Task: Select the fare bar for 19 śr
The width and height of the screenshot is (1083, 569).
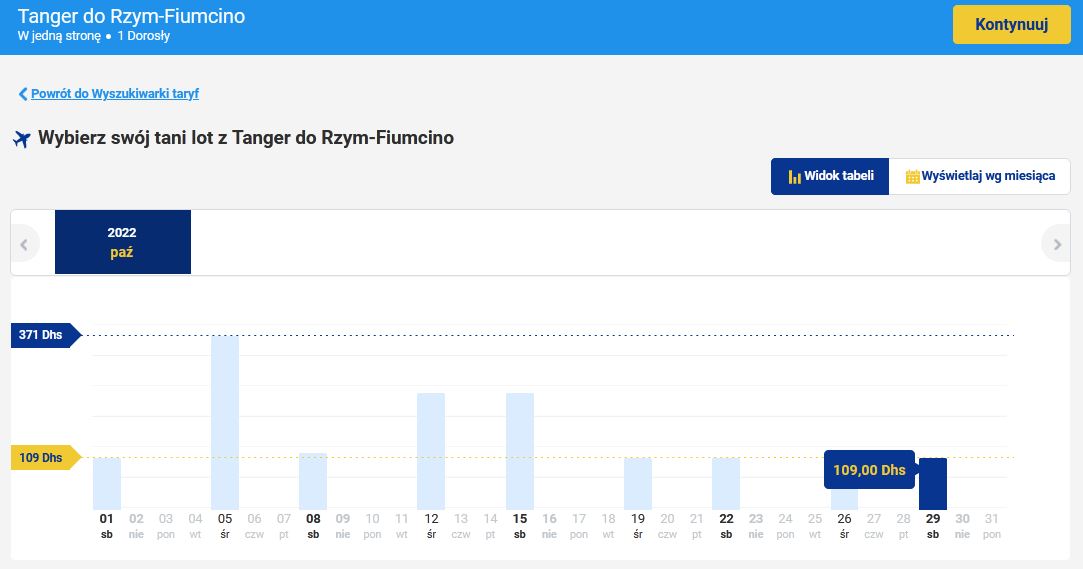Action: (x=638, y=483)
